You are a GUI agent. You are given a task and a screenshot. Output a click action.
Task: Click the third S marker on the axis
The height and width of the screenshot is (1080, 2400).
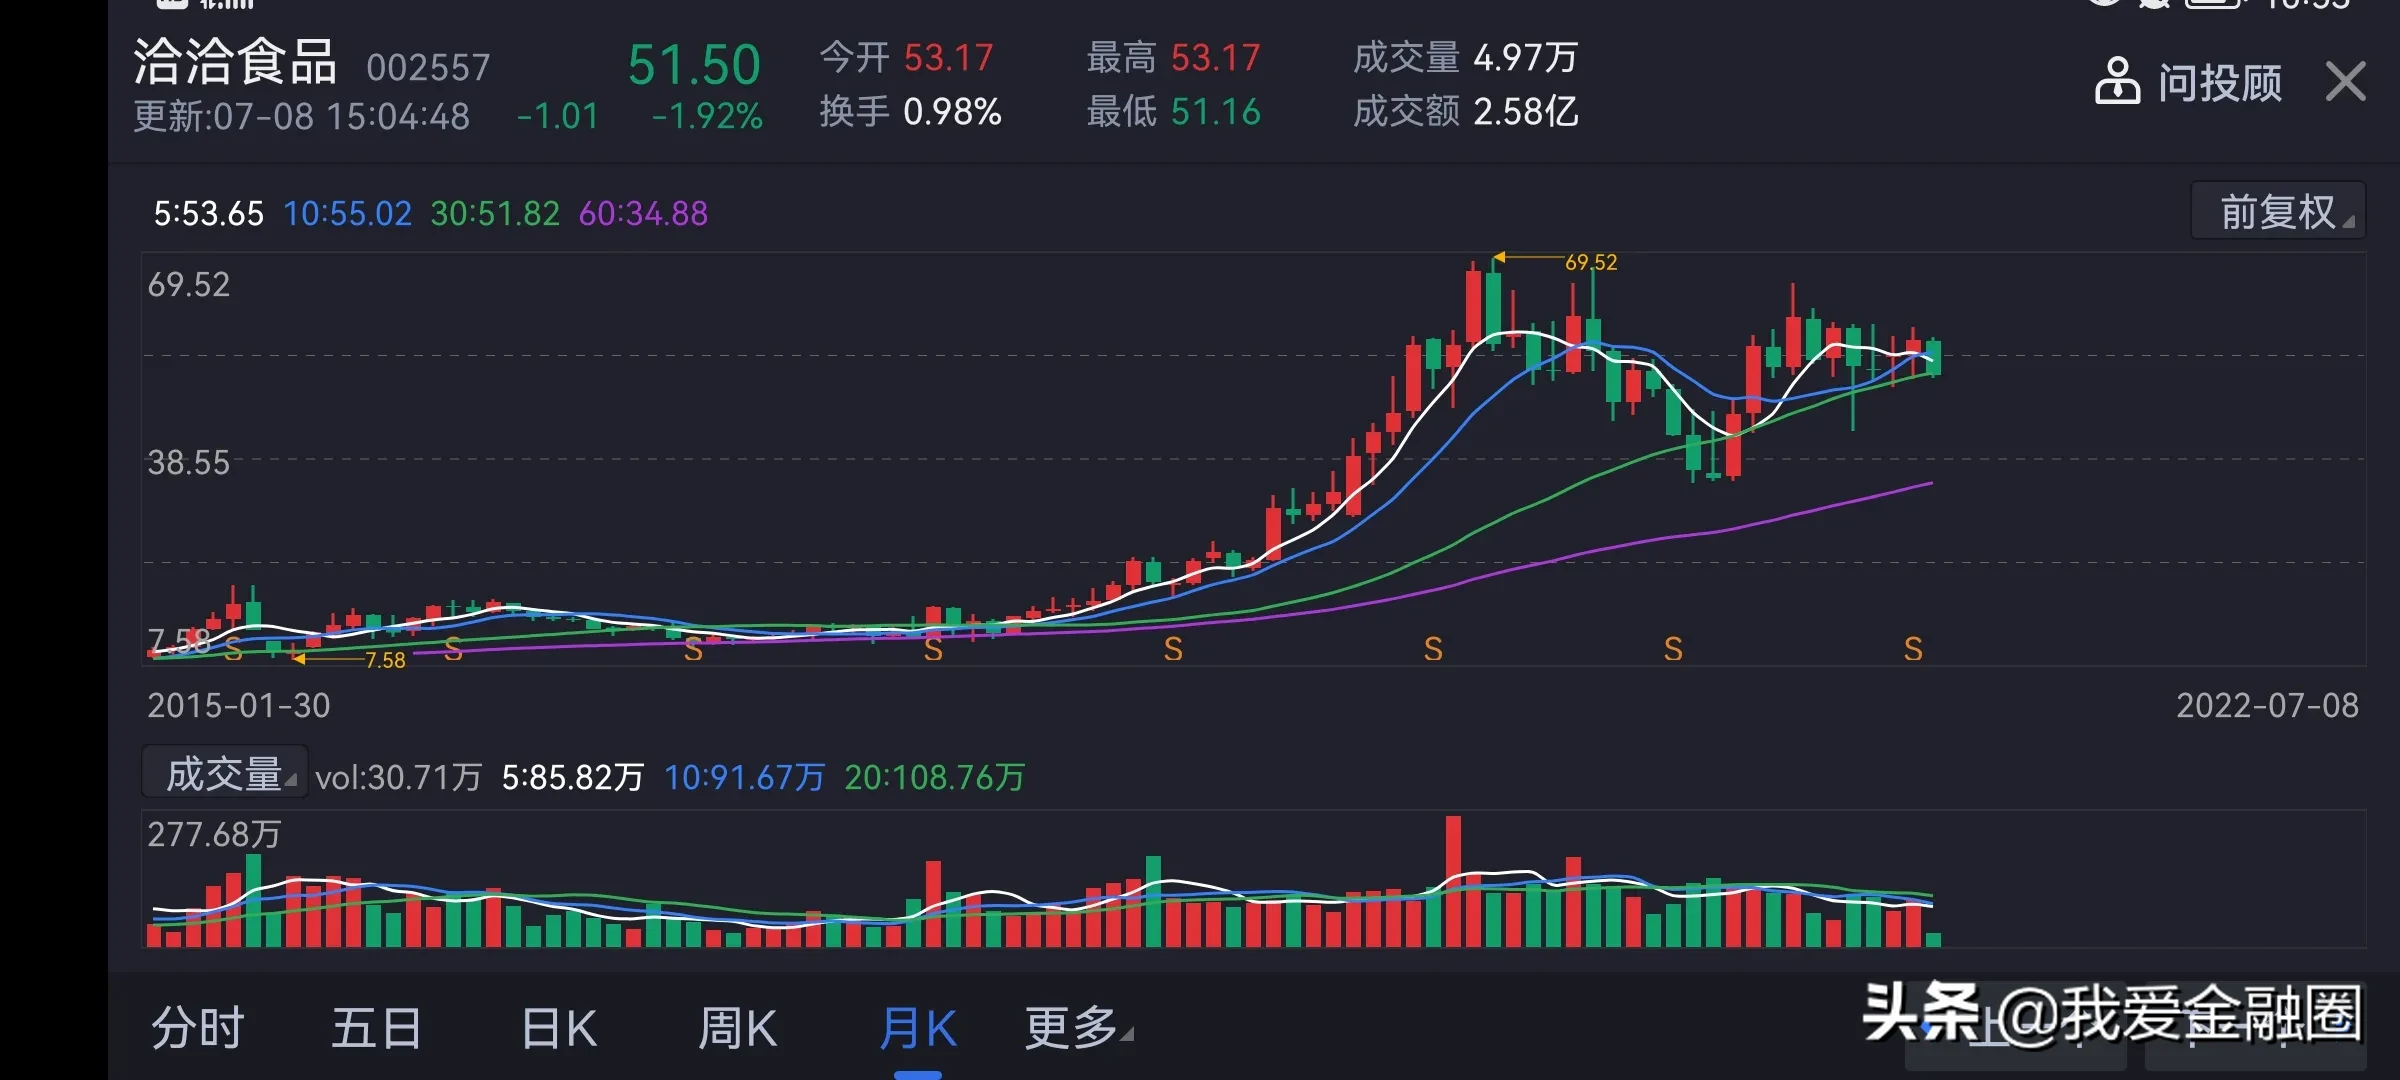(x=693, y=650)
